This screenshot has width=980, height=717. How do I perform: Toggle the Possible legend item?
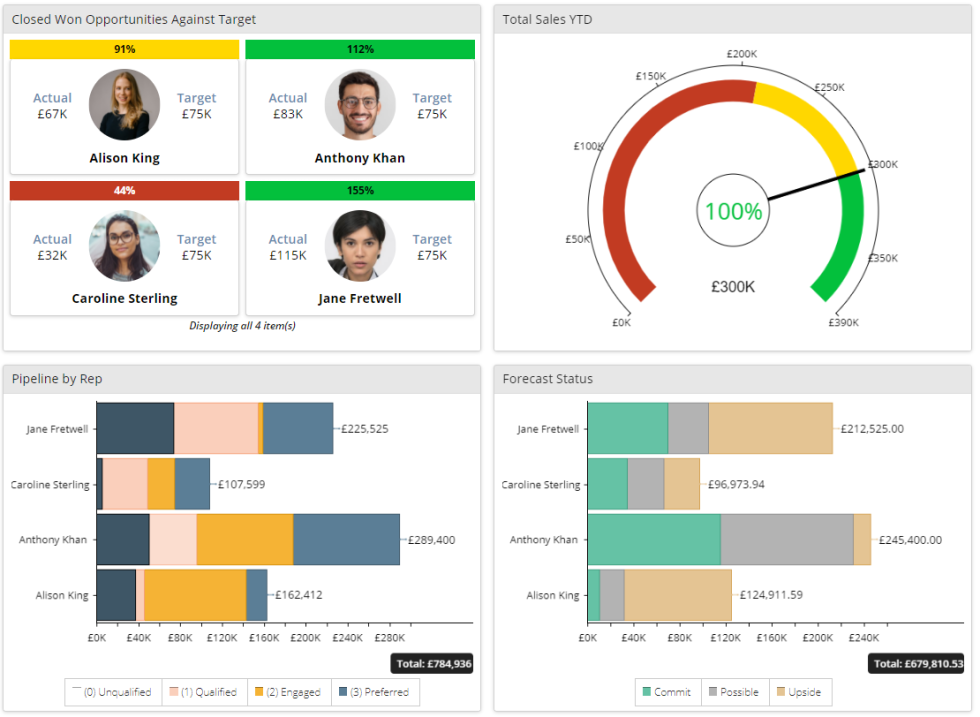[x=733, y=692]
